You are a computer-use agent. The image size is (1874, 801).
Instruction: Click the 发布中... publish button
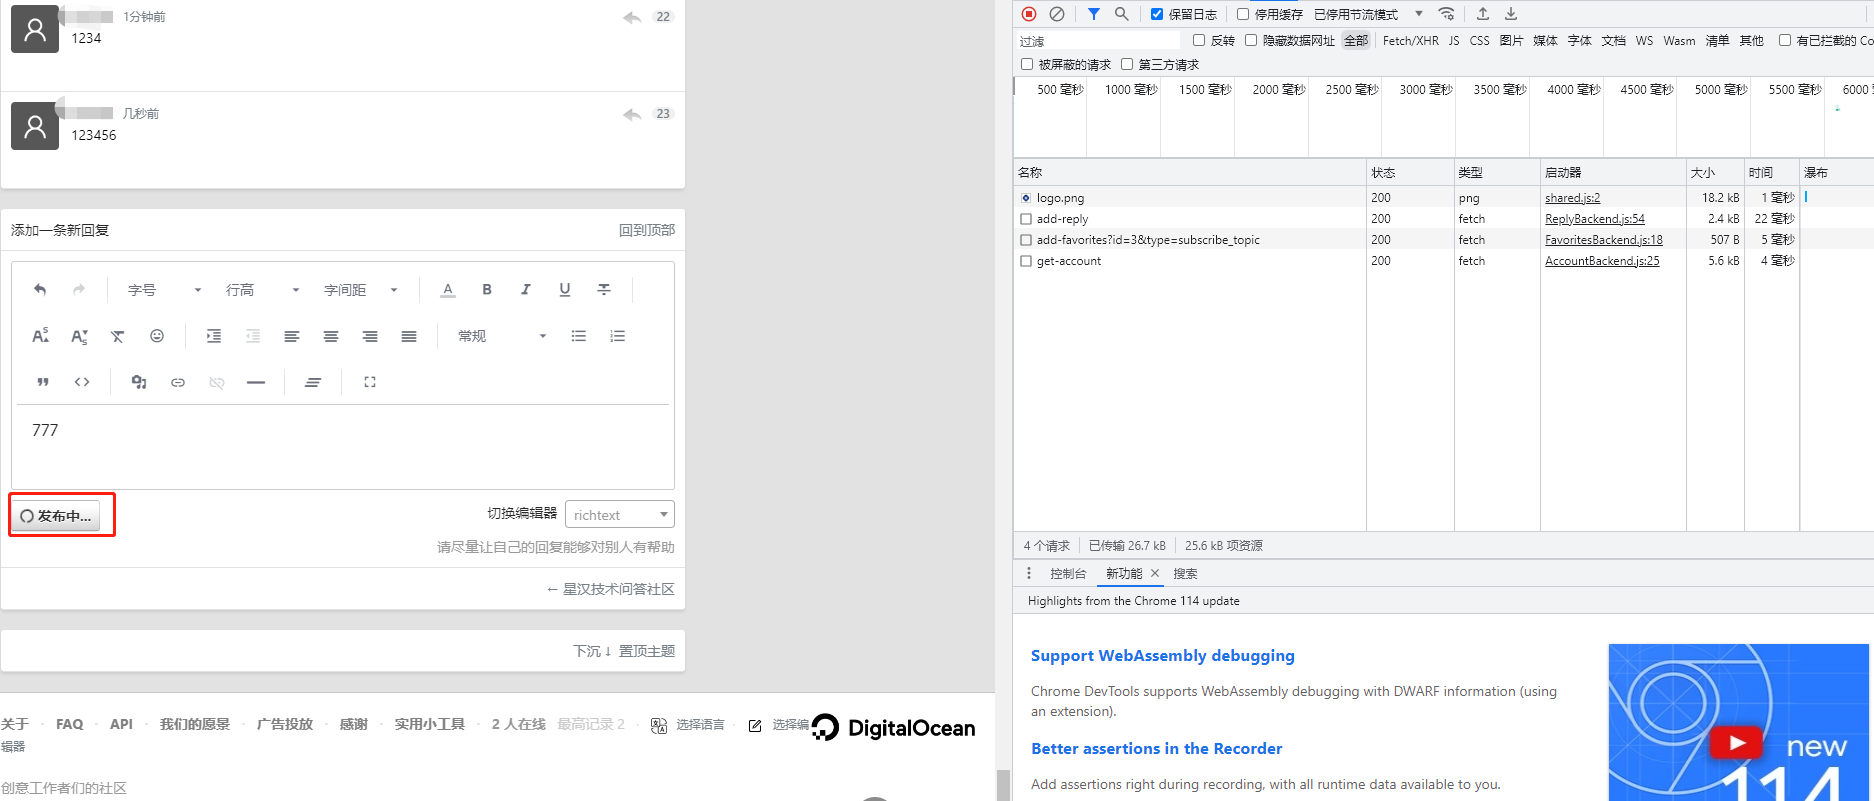[55, 516]
